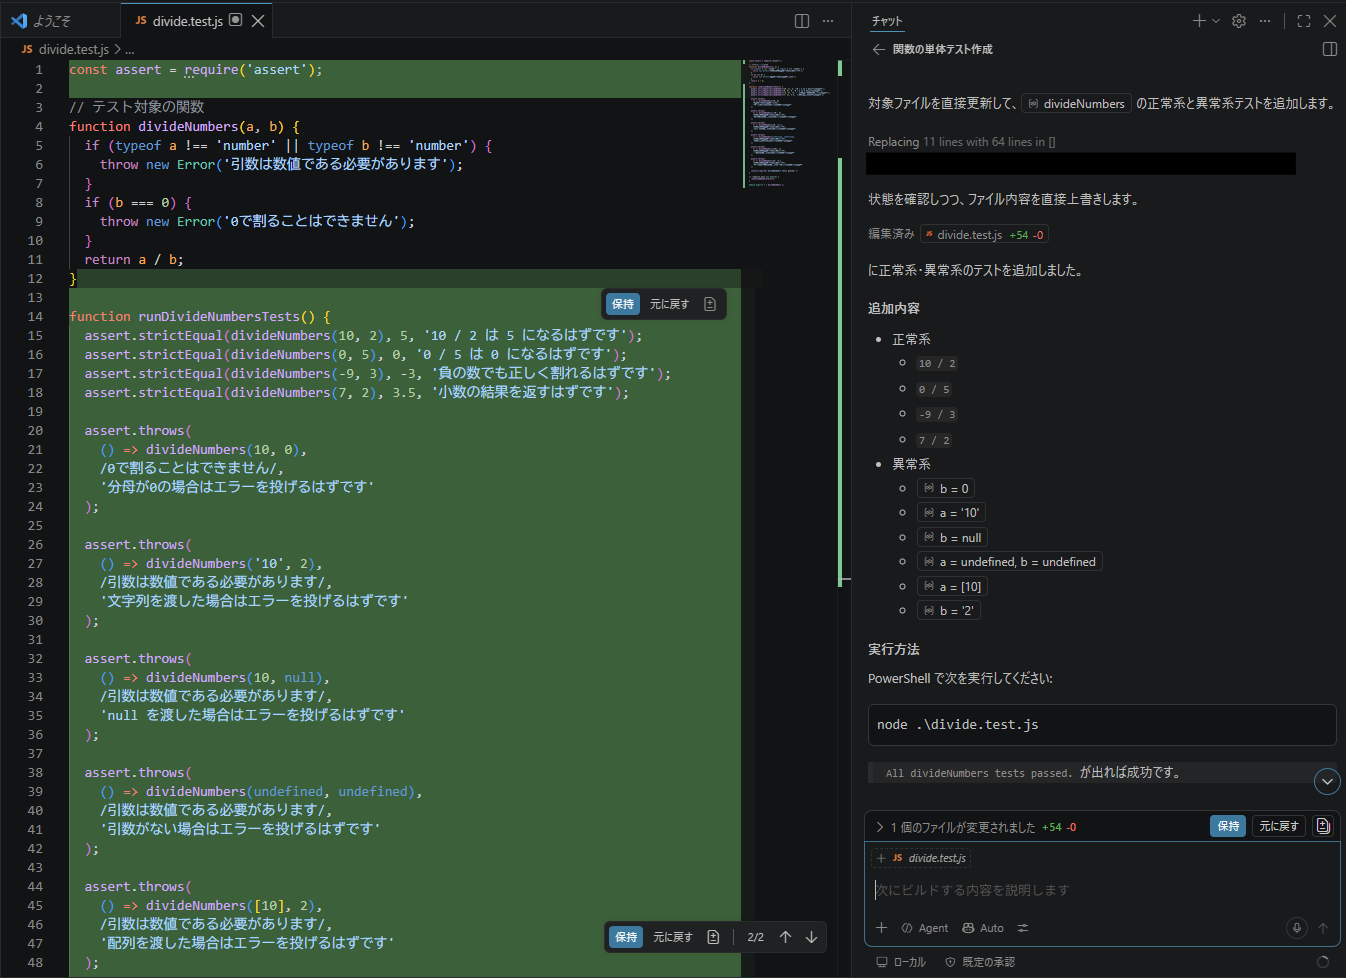
Task: Click the 7 / 2 code chip in 正常系
Action: 934,441
